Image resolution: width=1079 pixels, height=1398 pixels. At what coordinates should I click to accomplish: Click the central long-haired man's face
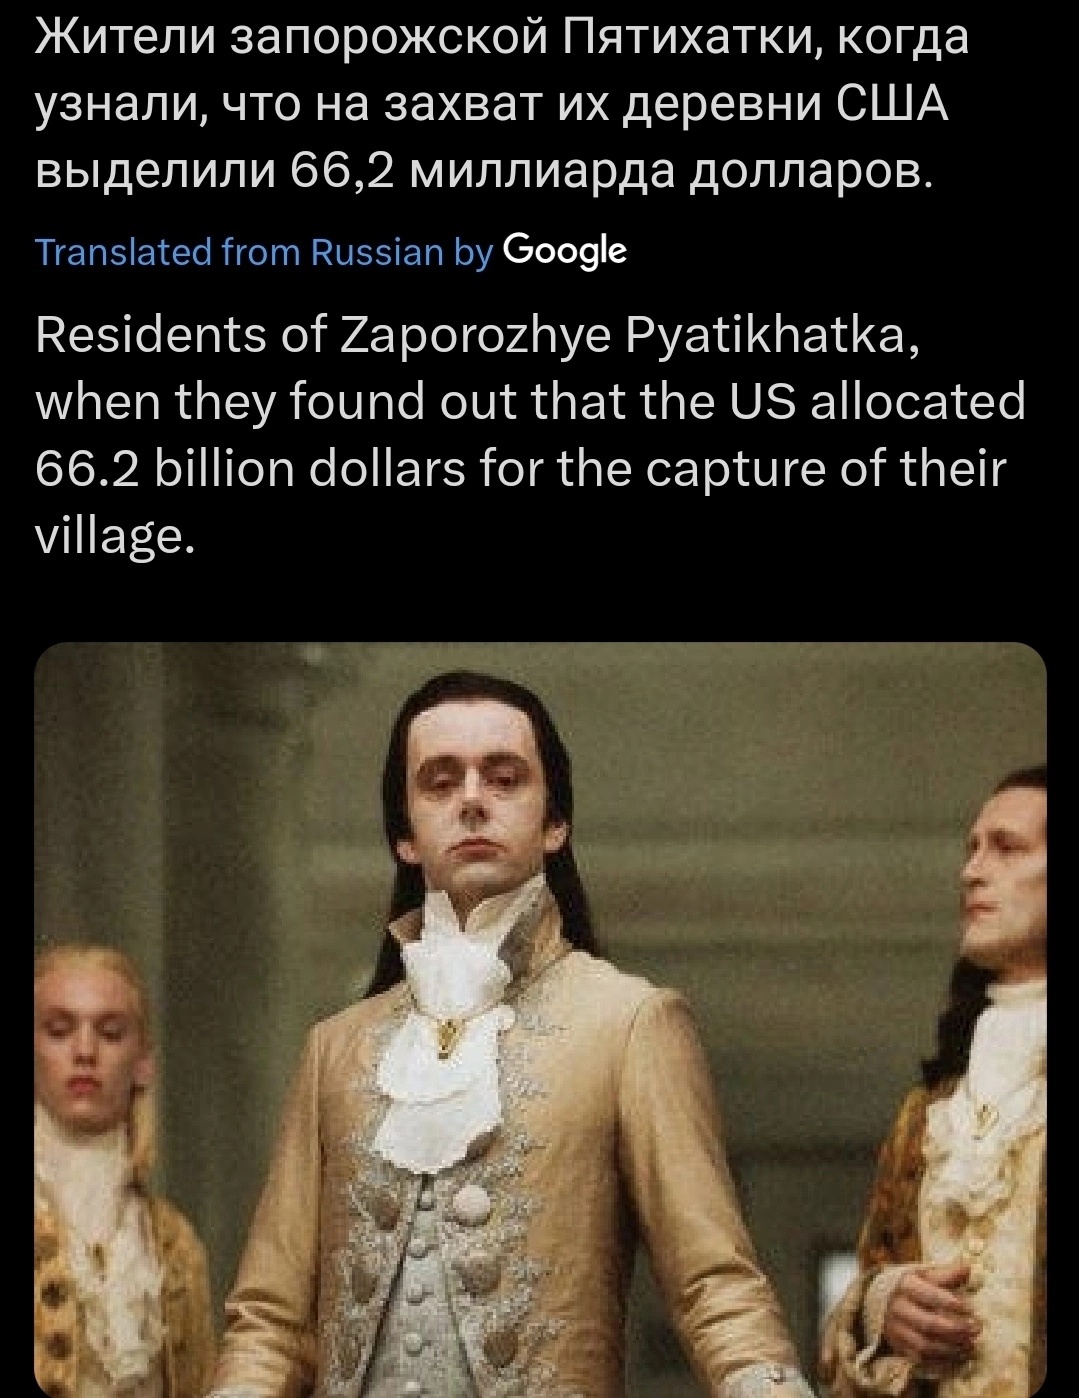(x=488, y=790)
